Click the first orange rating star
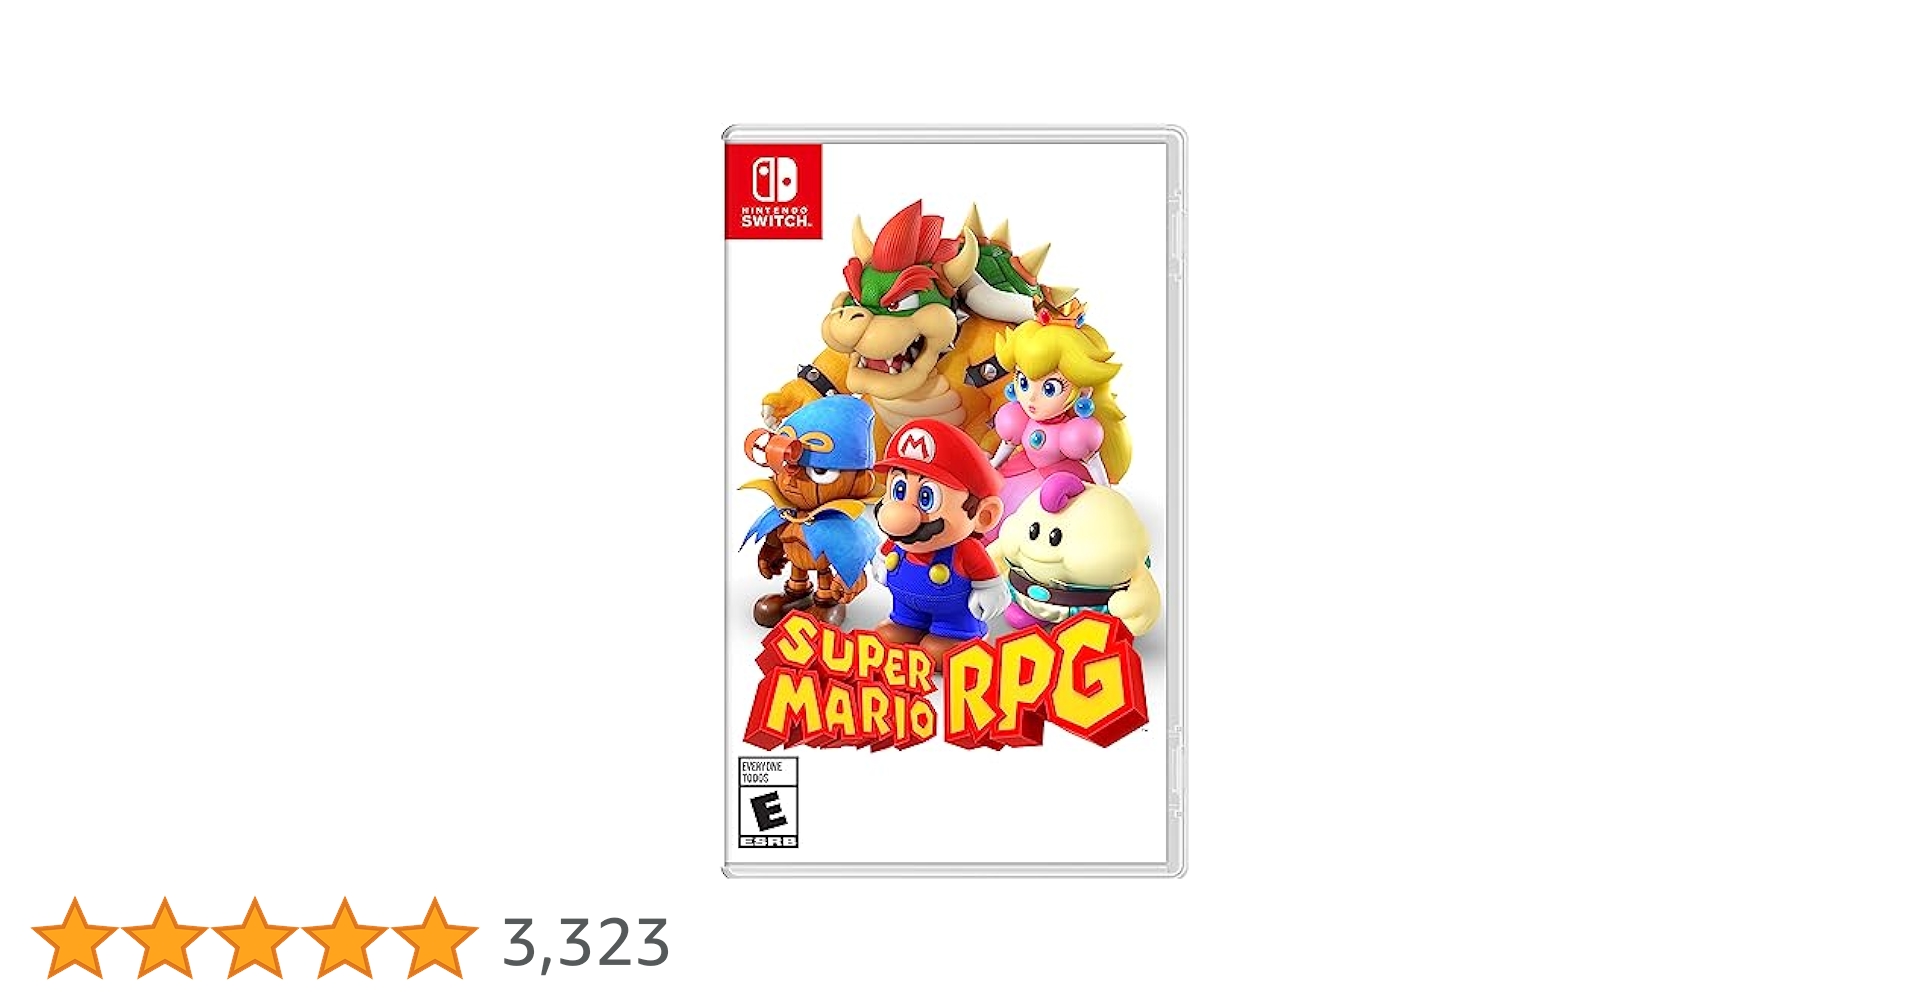 coord(74,938)
